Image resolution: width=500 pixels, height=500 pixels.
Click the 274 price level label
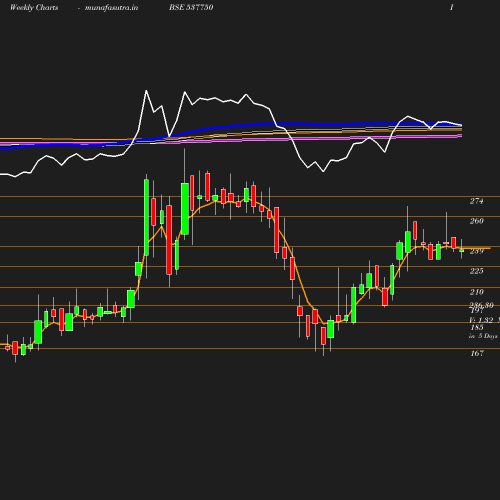click(x=476, y=201)
